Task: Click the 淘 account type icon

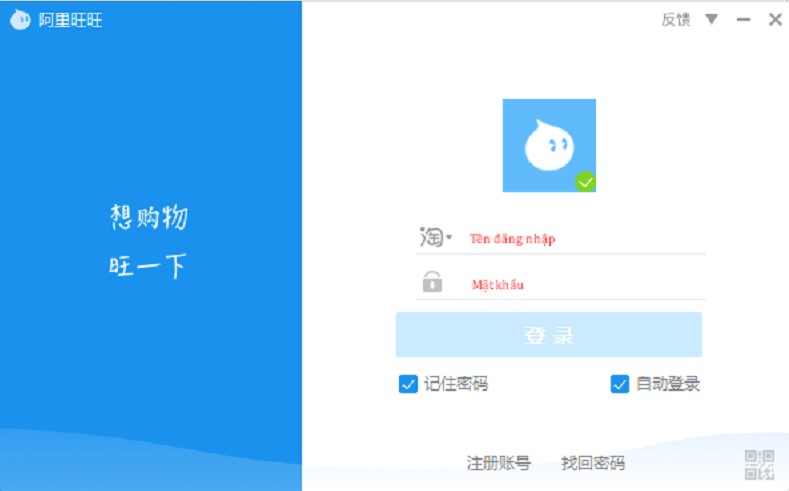Action: click(431, 238)
